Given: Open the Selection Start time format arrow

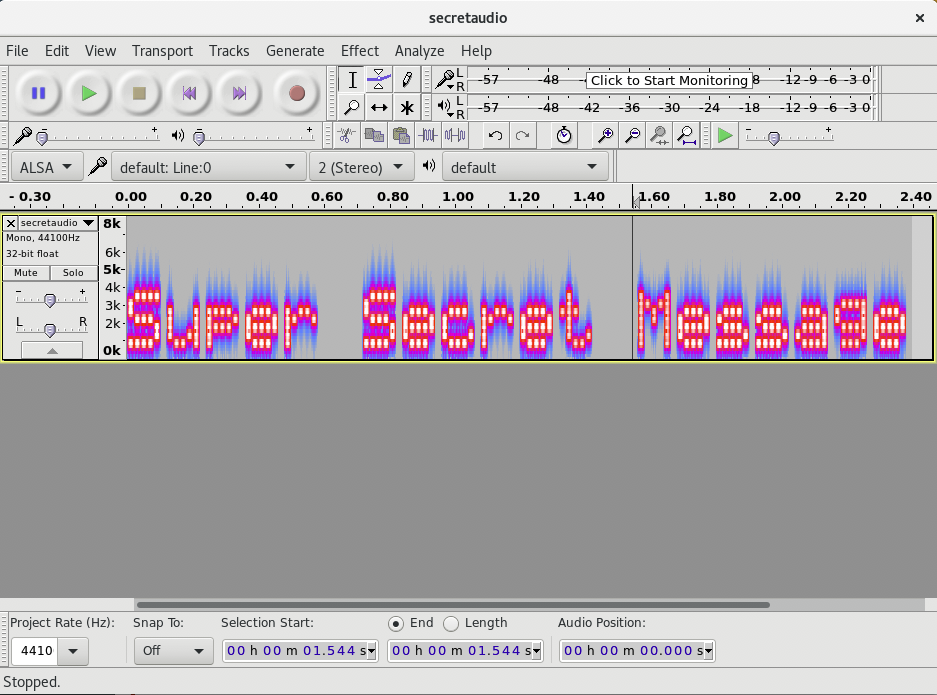Looking at the screenshot, I should tap(371, 651).
